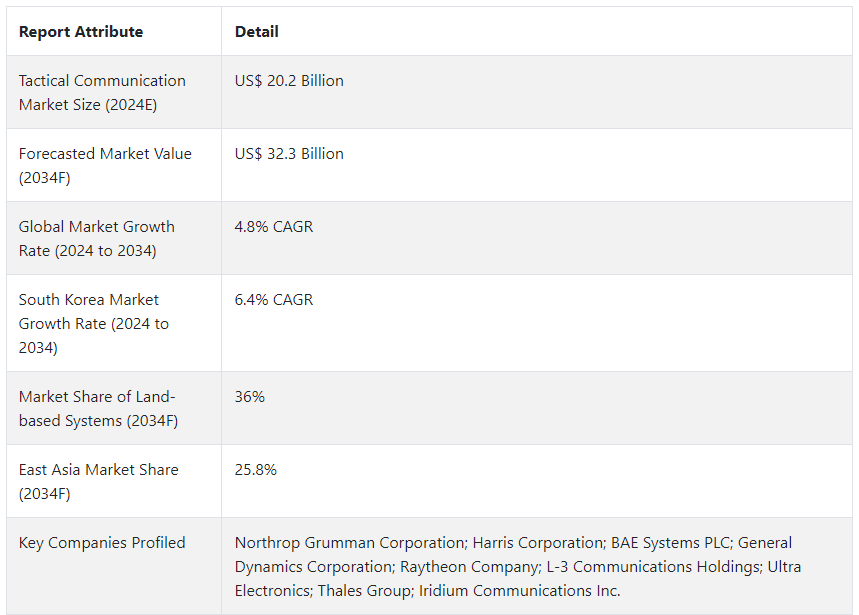Click the 36% value
This screenshot has width=859, height=615.
250,397
